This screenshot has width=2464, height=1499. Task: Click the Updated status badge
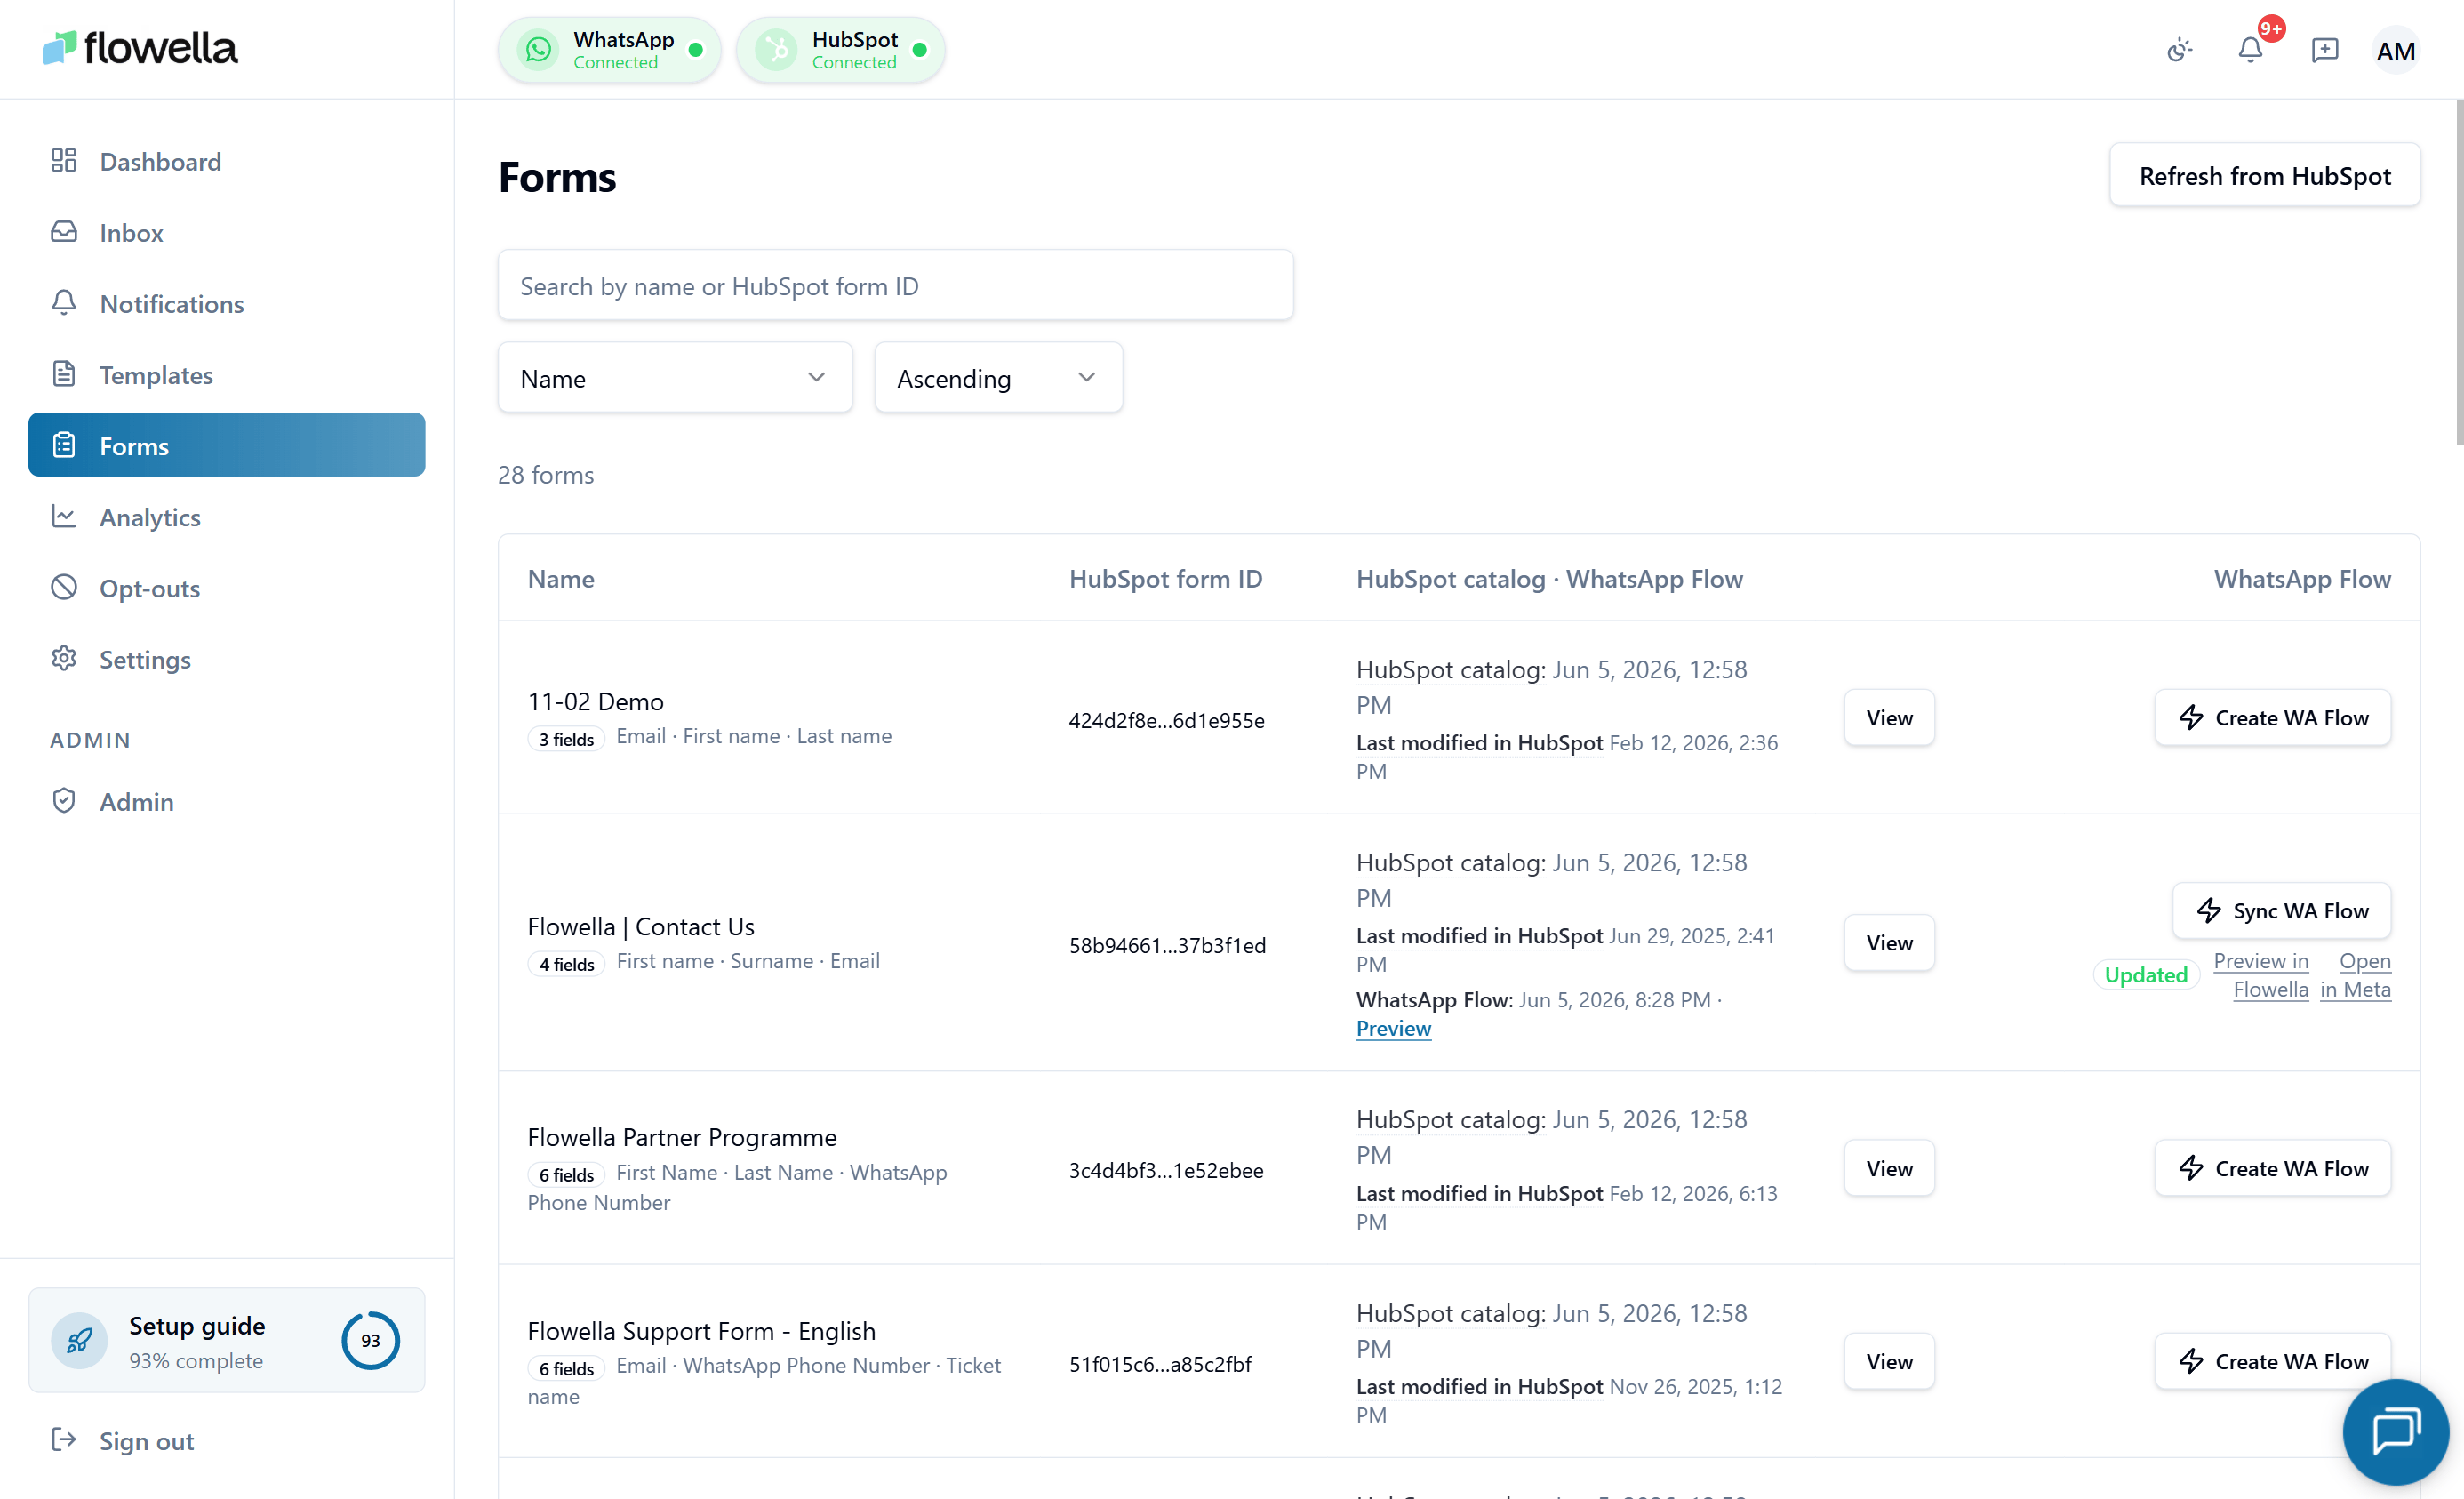2145,974
